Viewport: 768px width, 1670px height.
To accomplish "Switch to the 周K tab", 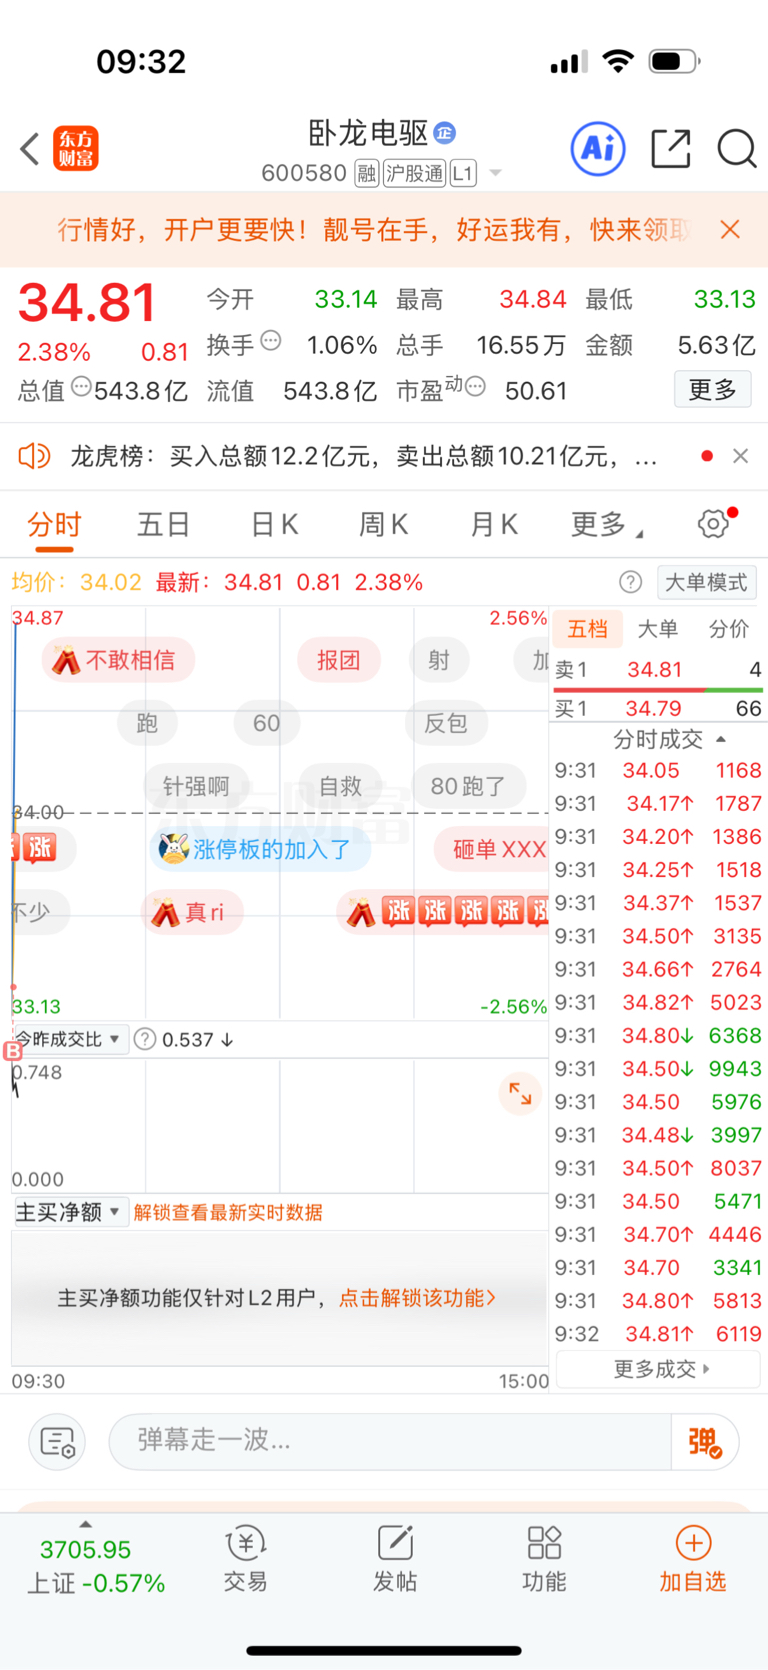I will pyautogui.click(x=384, y=524).
